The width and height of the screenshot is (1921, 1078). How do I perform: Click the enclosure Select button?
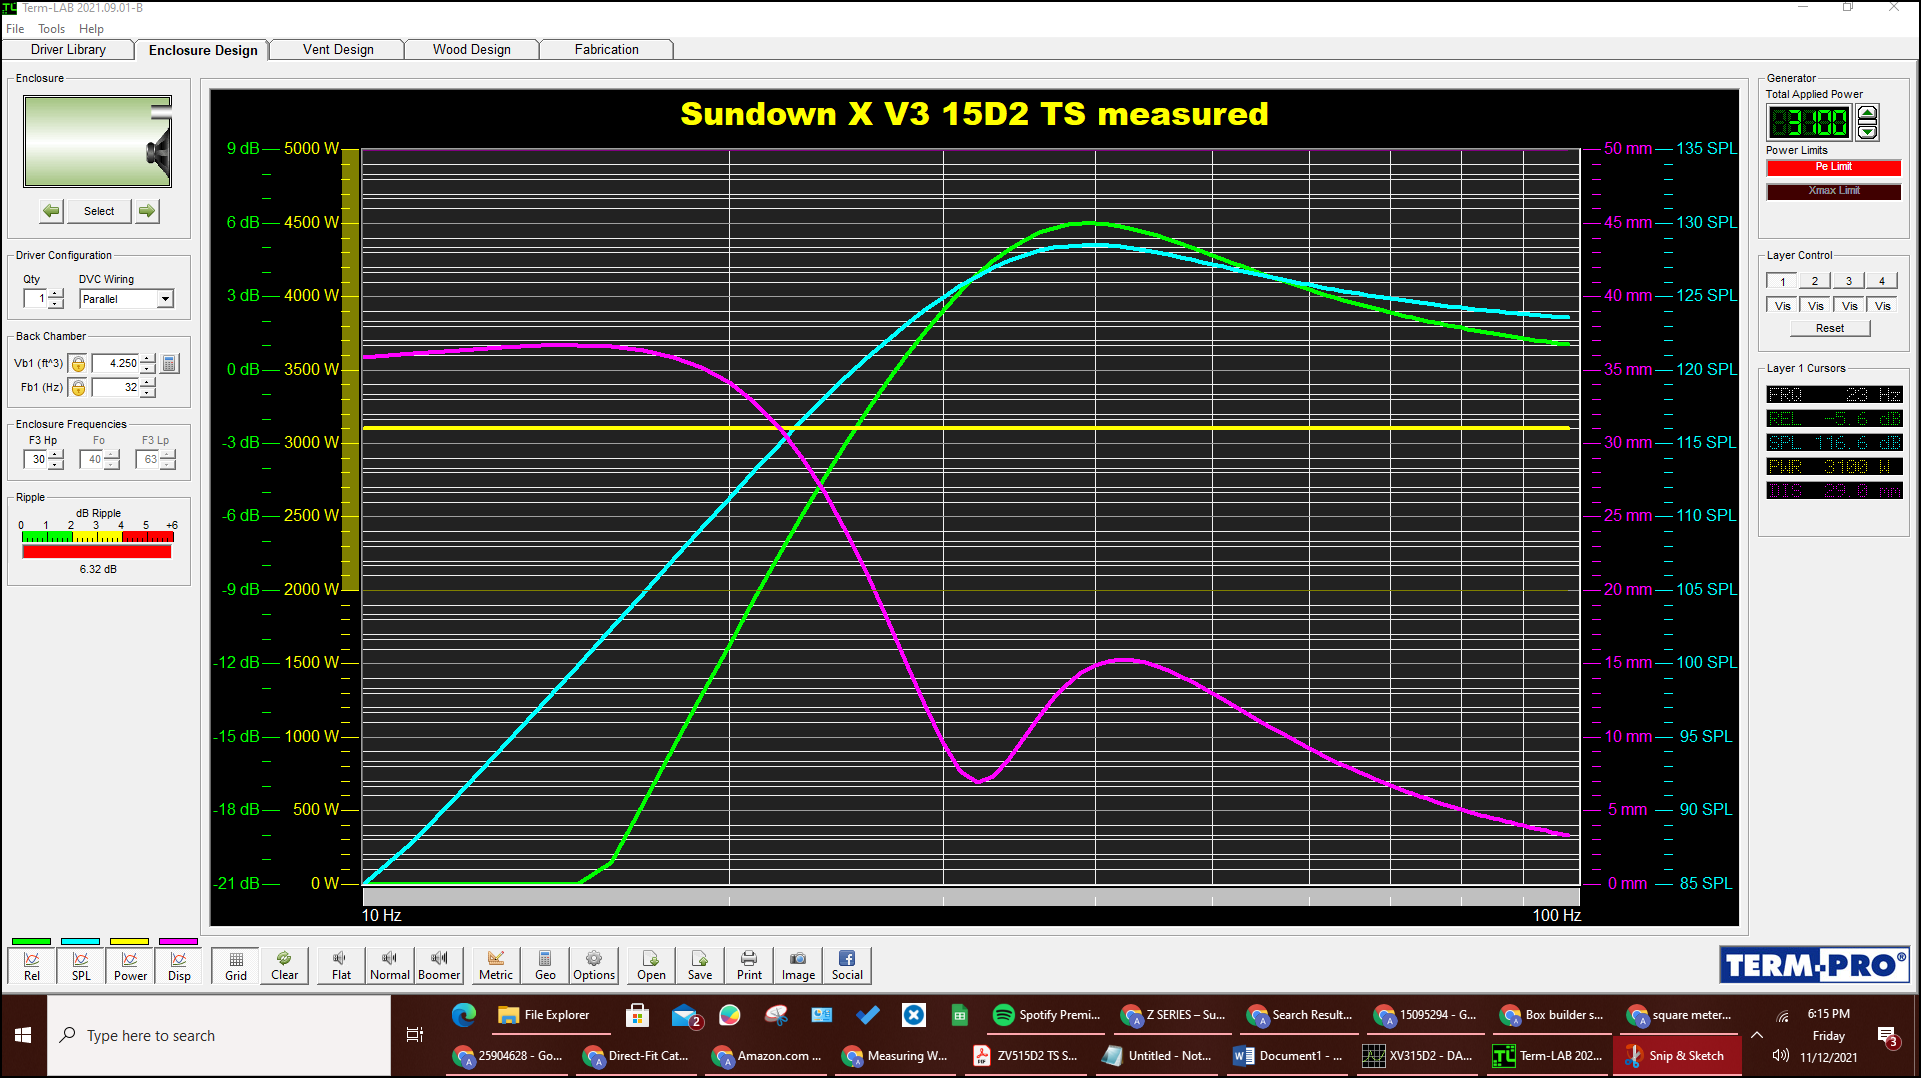pos(98,211)
